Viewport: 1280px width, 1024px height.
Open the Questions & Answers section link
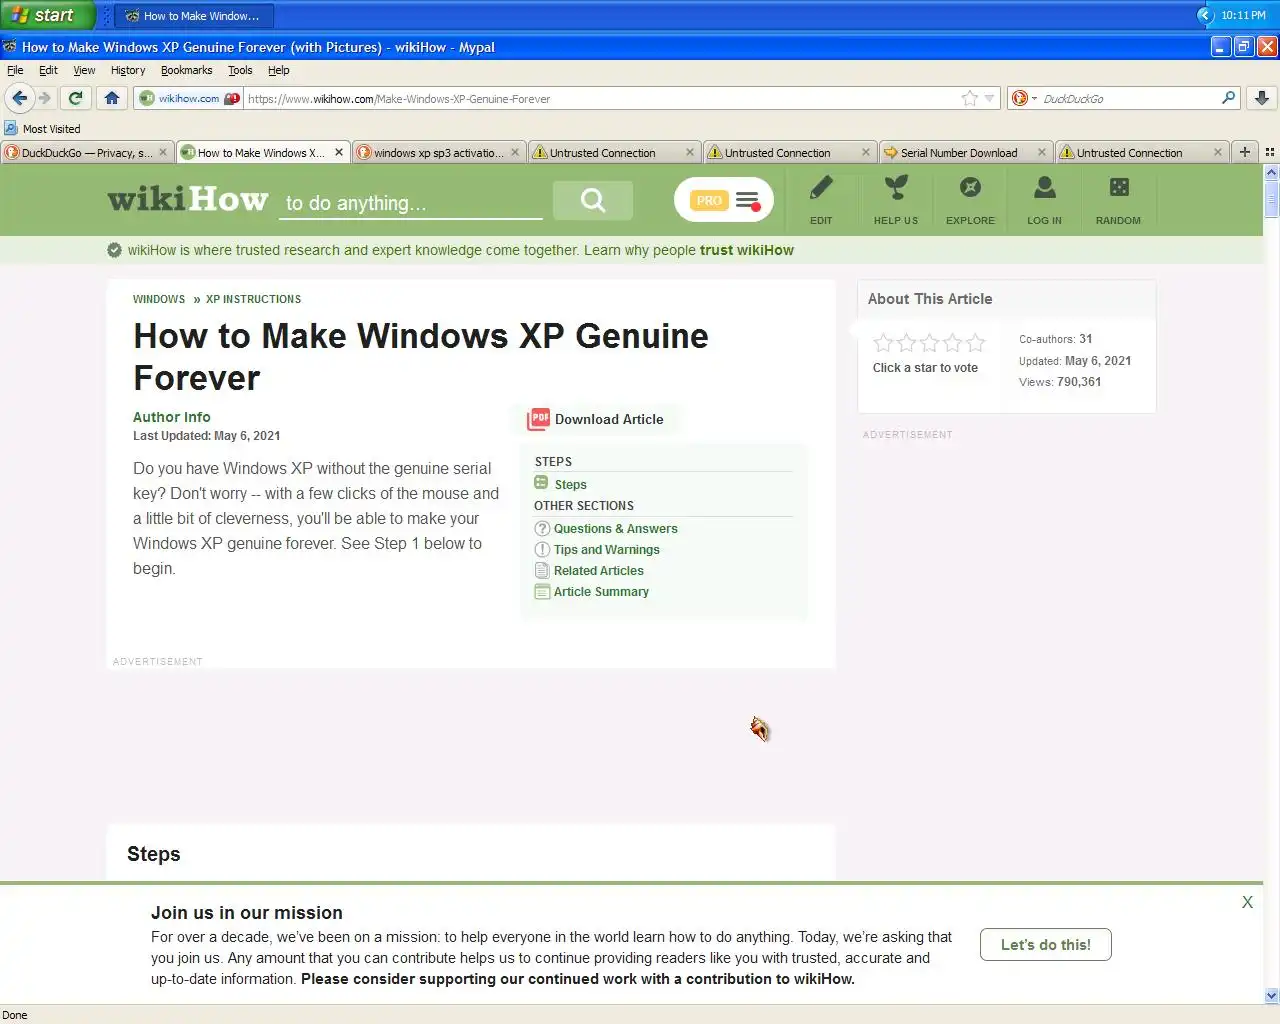pyautogui.click(x=615, y=528)
